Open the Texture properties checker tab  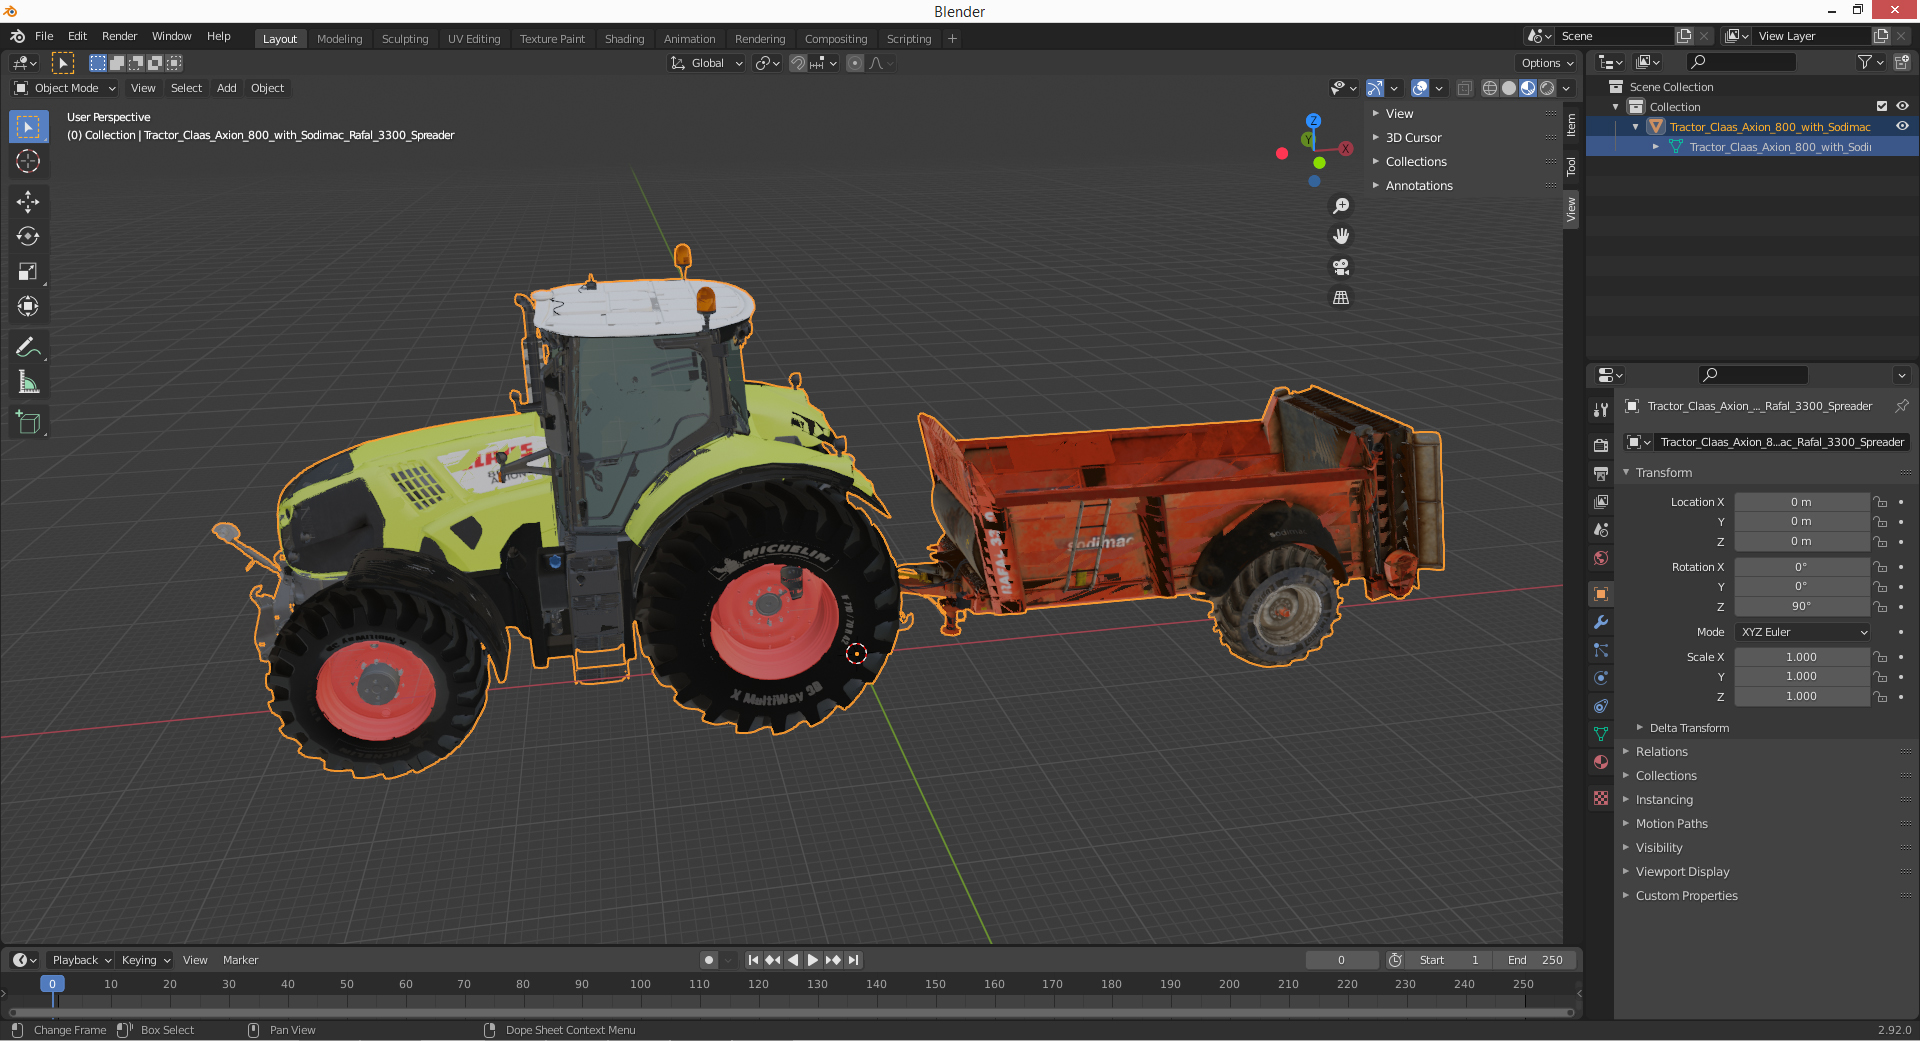[x=1601, y=798]
